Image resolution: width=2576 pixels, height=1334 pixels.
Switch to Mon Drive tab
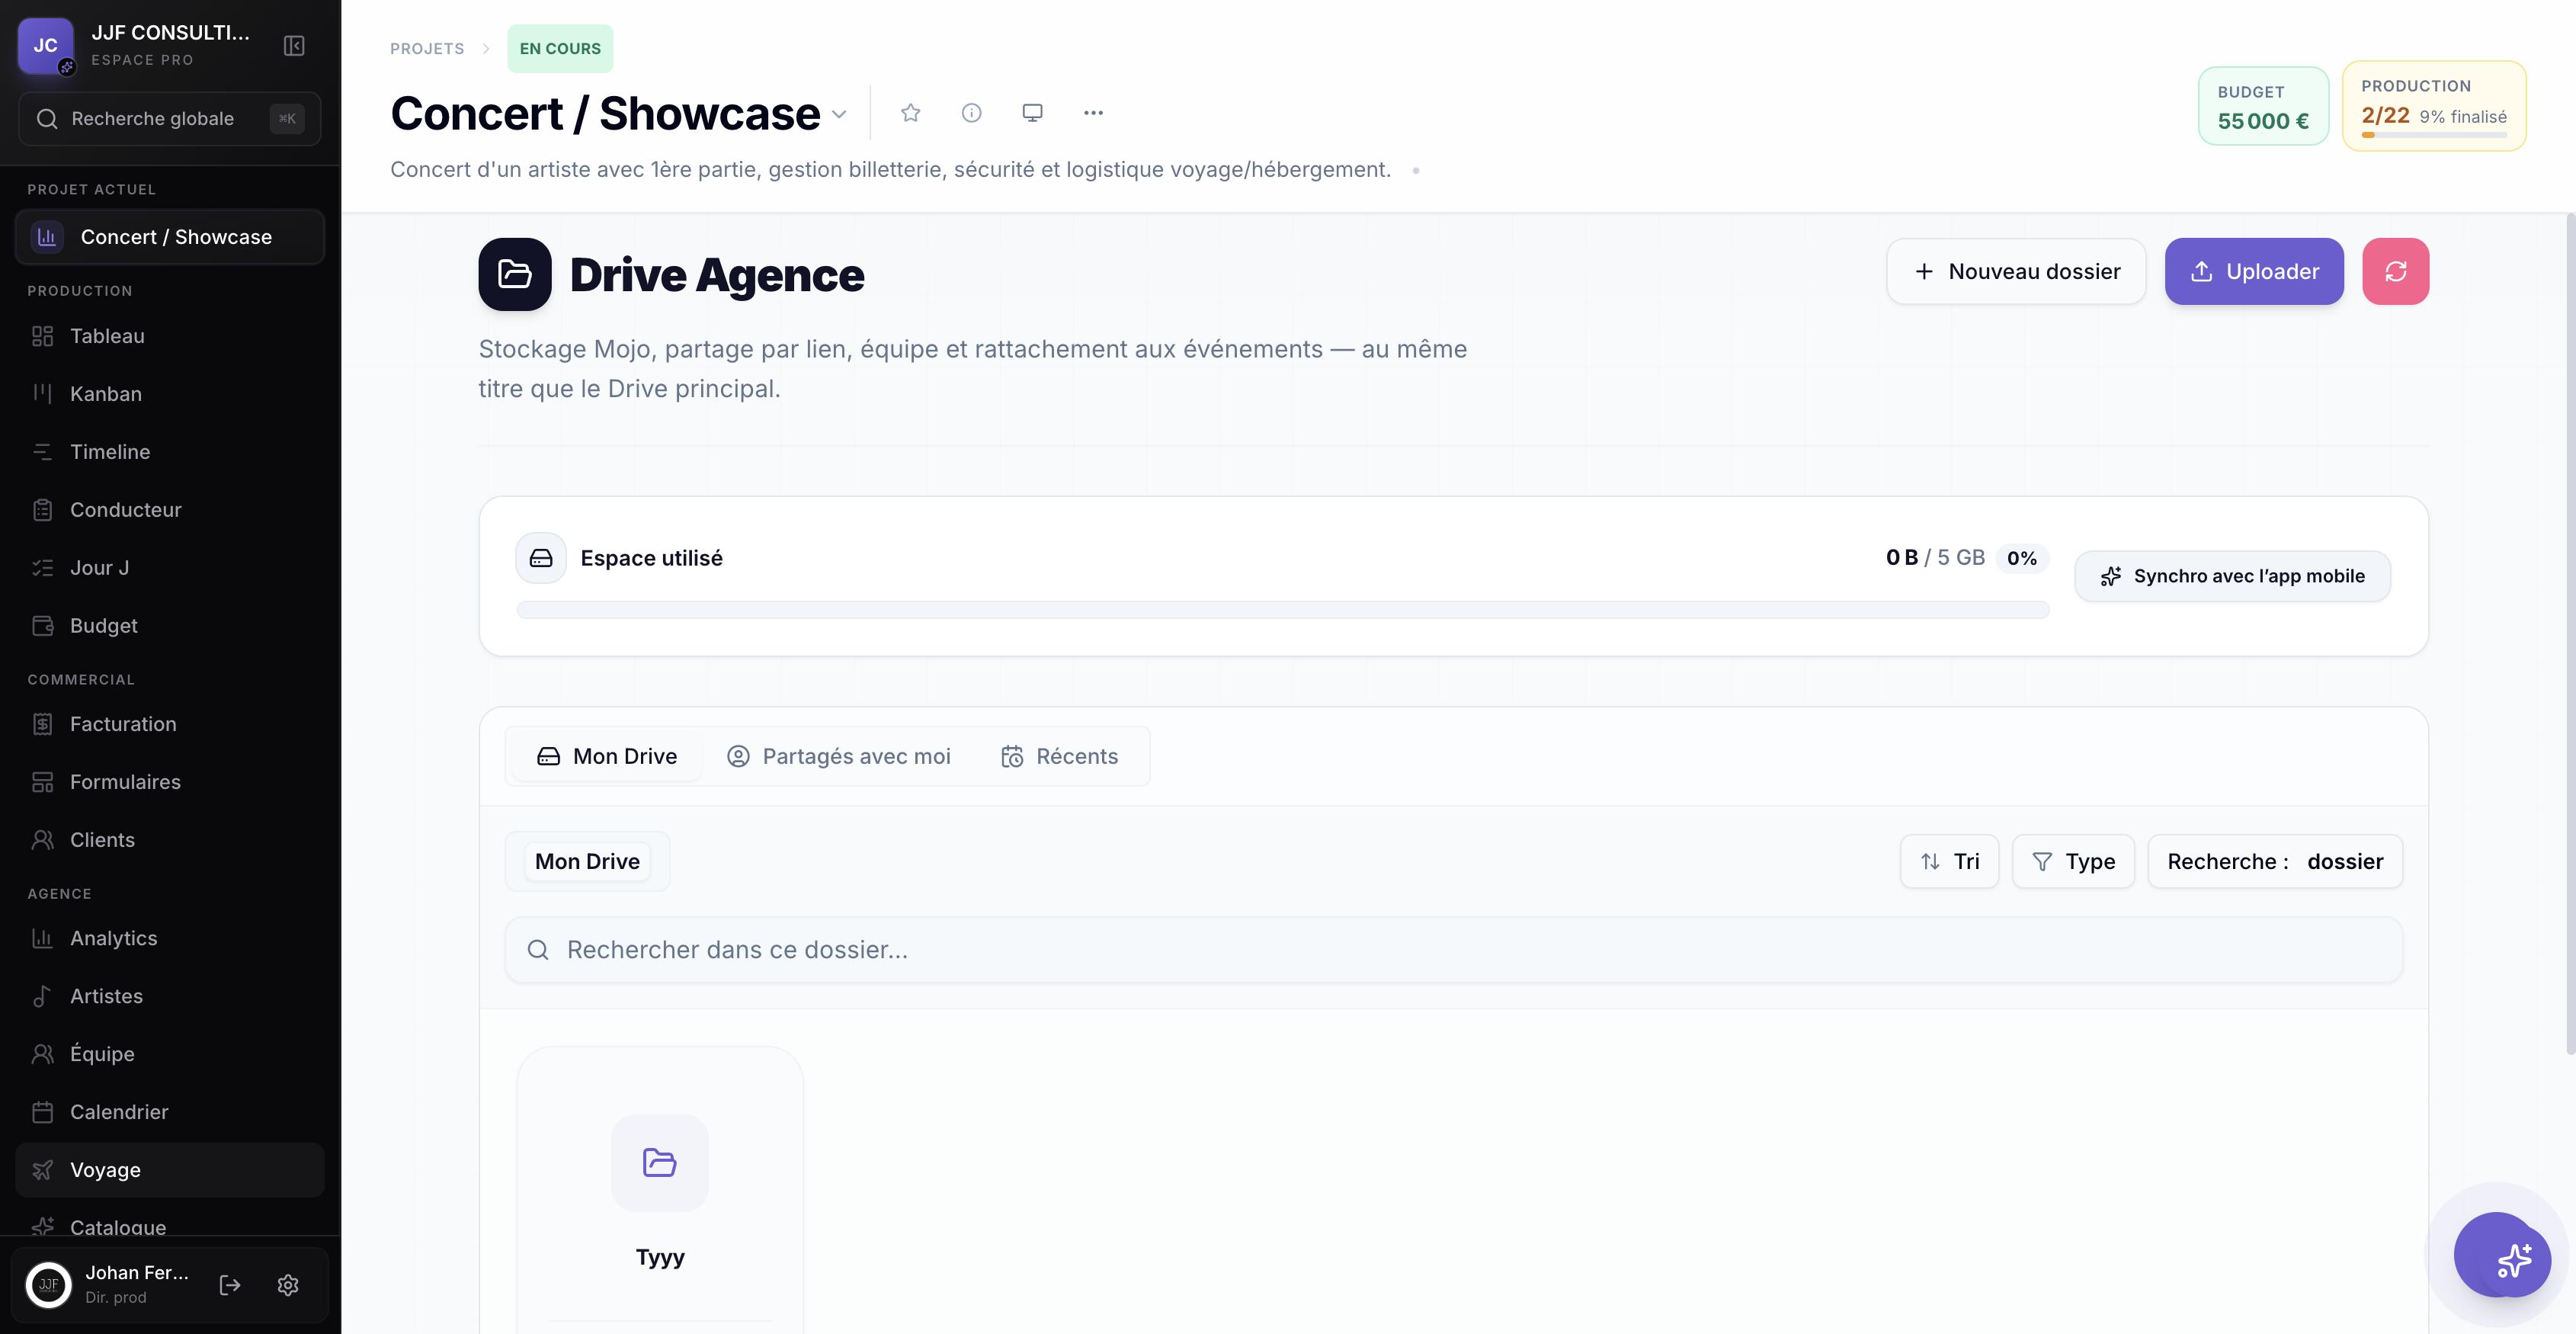pyautogui.click(x=606, y=756)
